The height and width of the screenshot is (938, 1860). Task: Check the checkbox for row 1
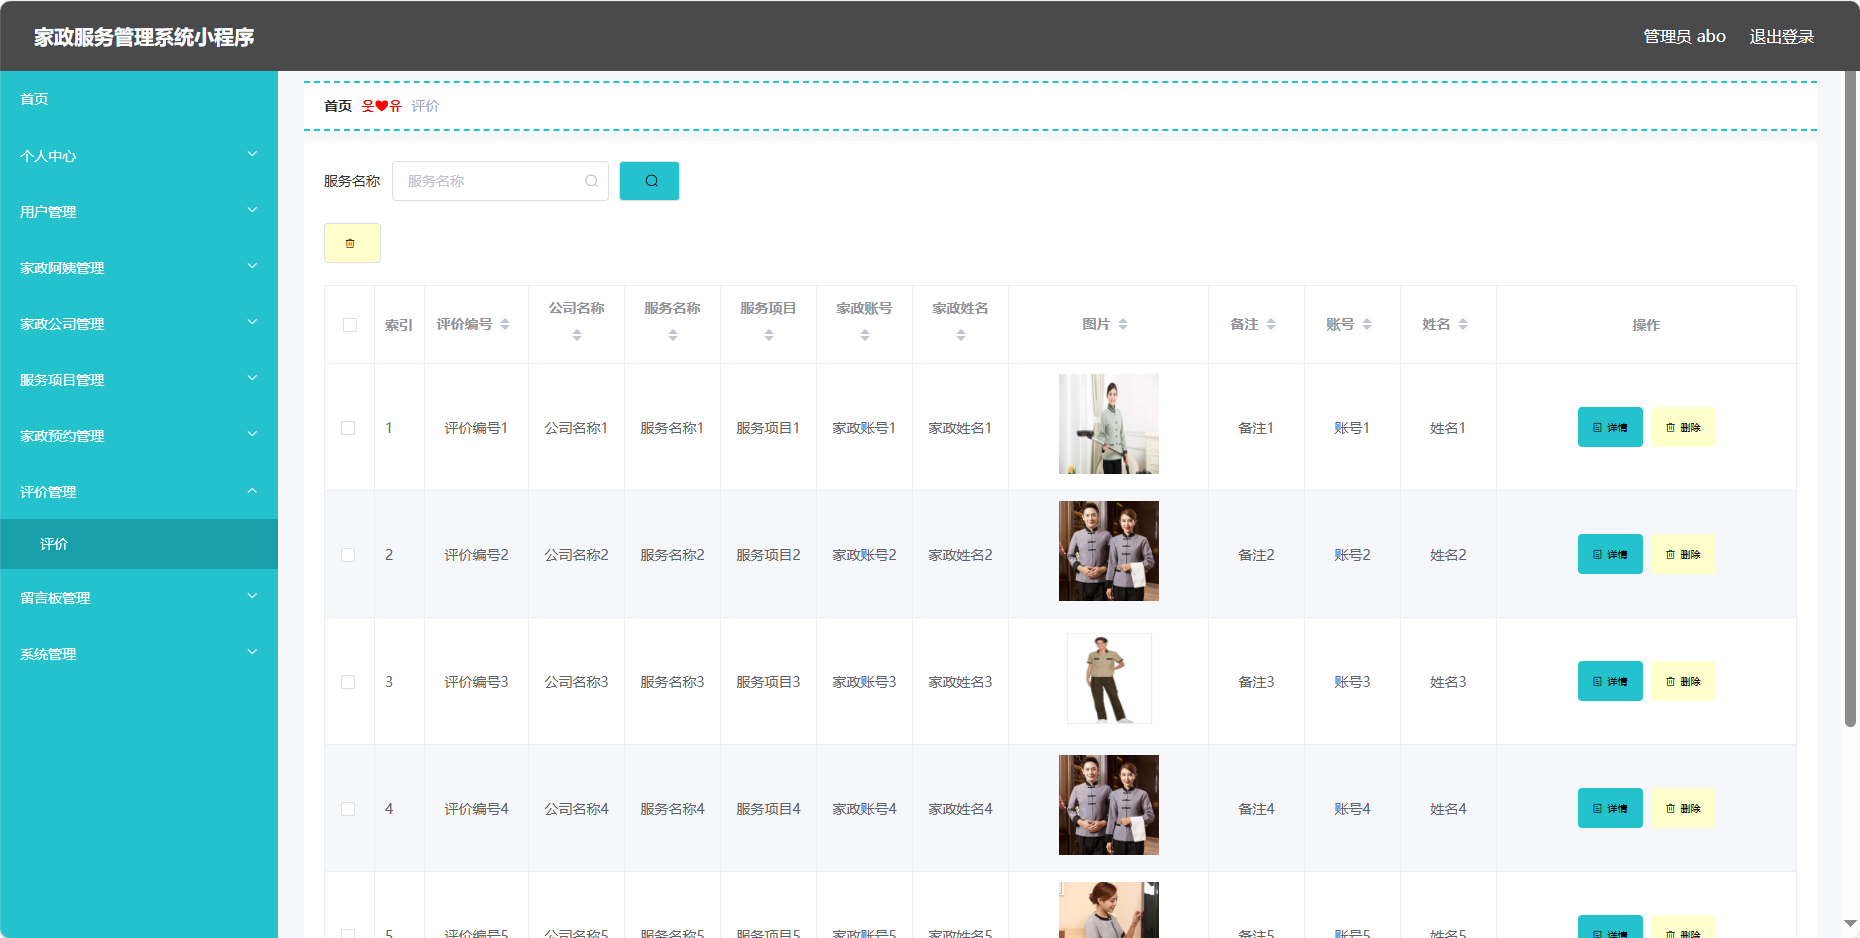point(348,428)
